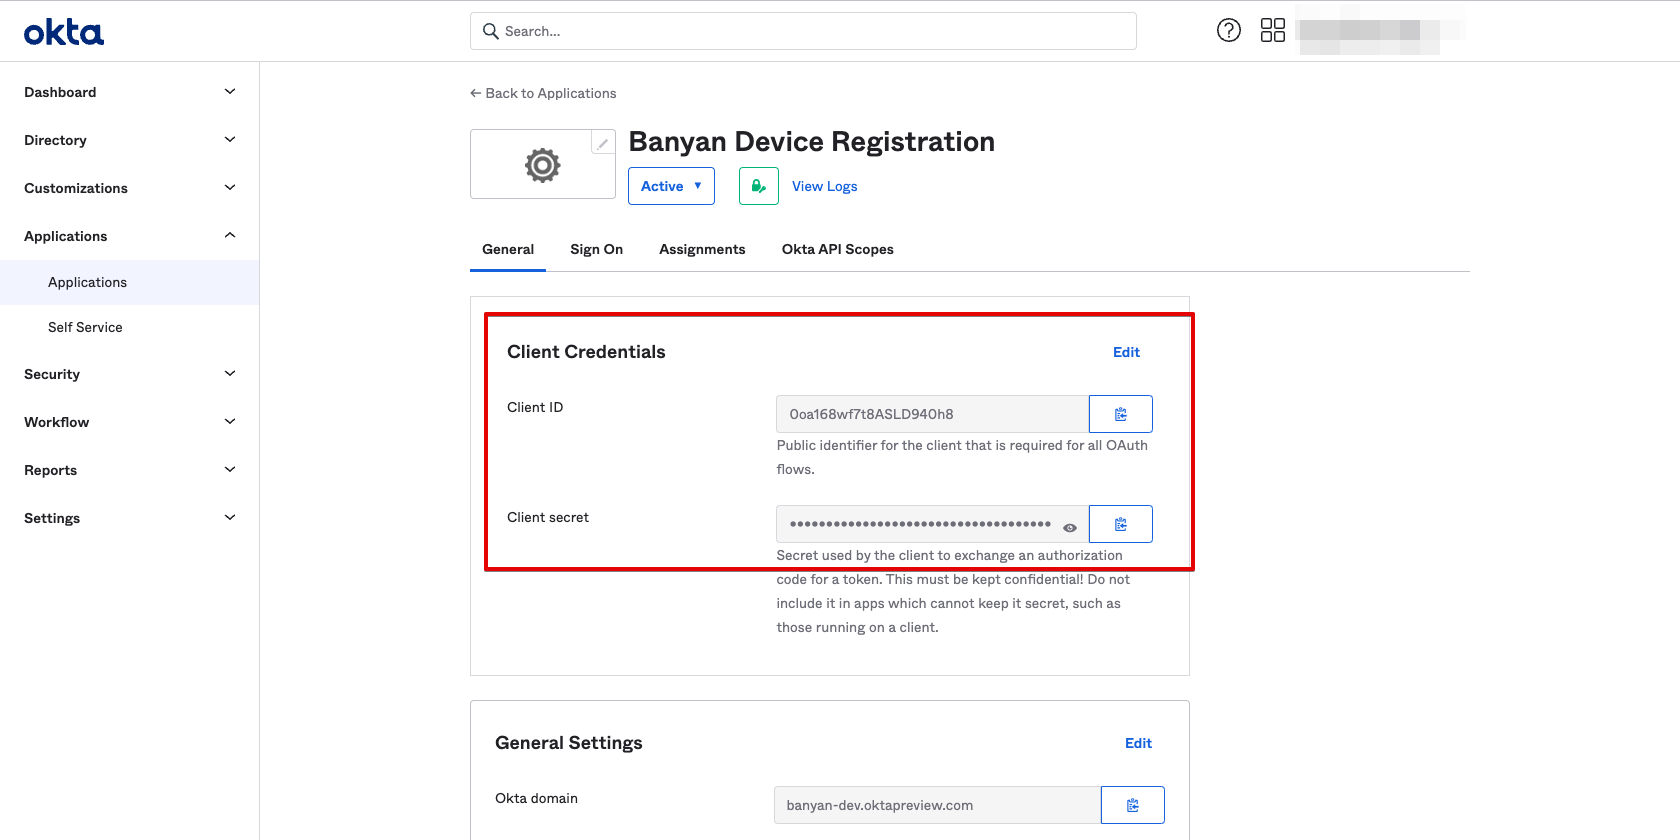
Task: Click the Okta logo
Action: [64, 33]
